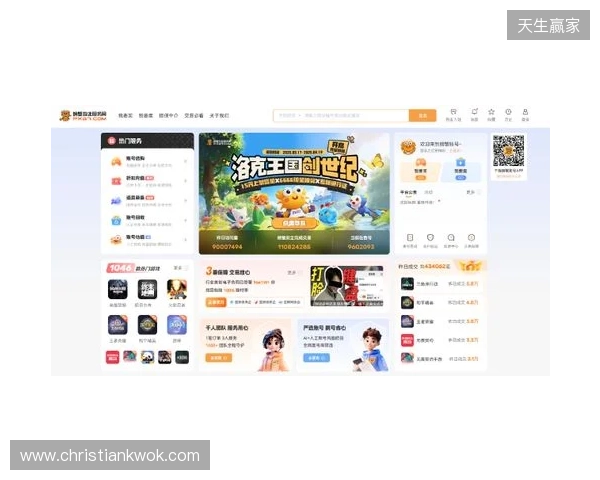The image size is (600, 480).
Task: Open the search category dropdown
Action: point(290,115)
